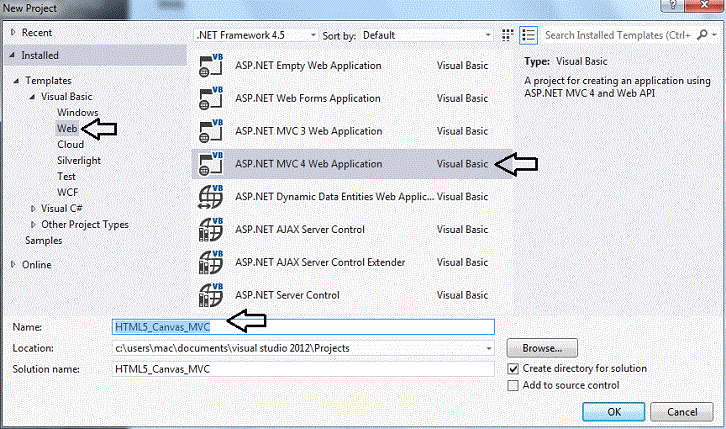Expand the Online section

coord(13,264)
